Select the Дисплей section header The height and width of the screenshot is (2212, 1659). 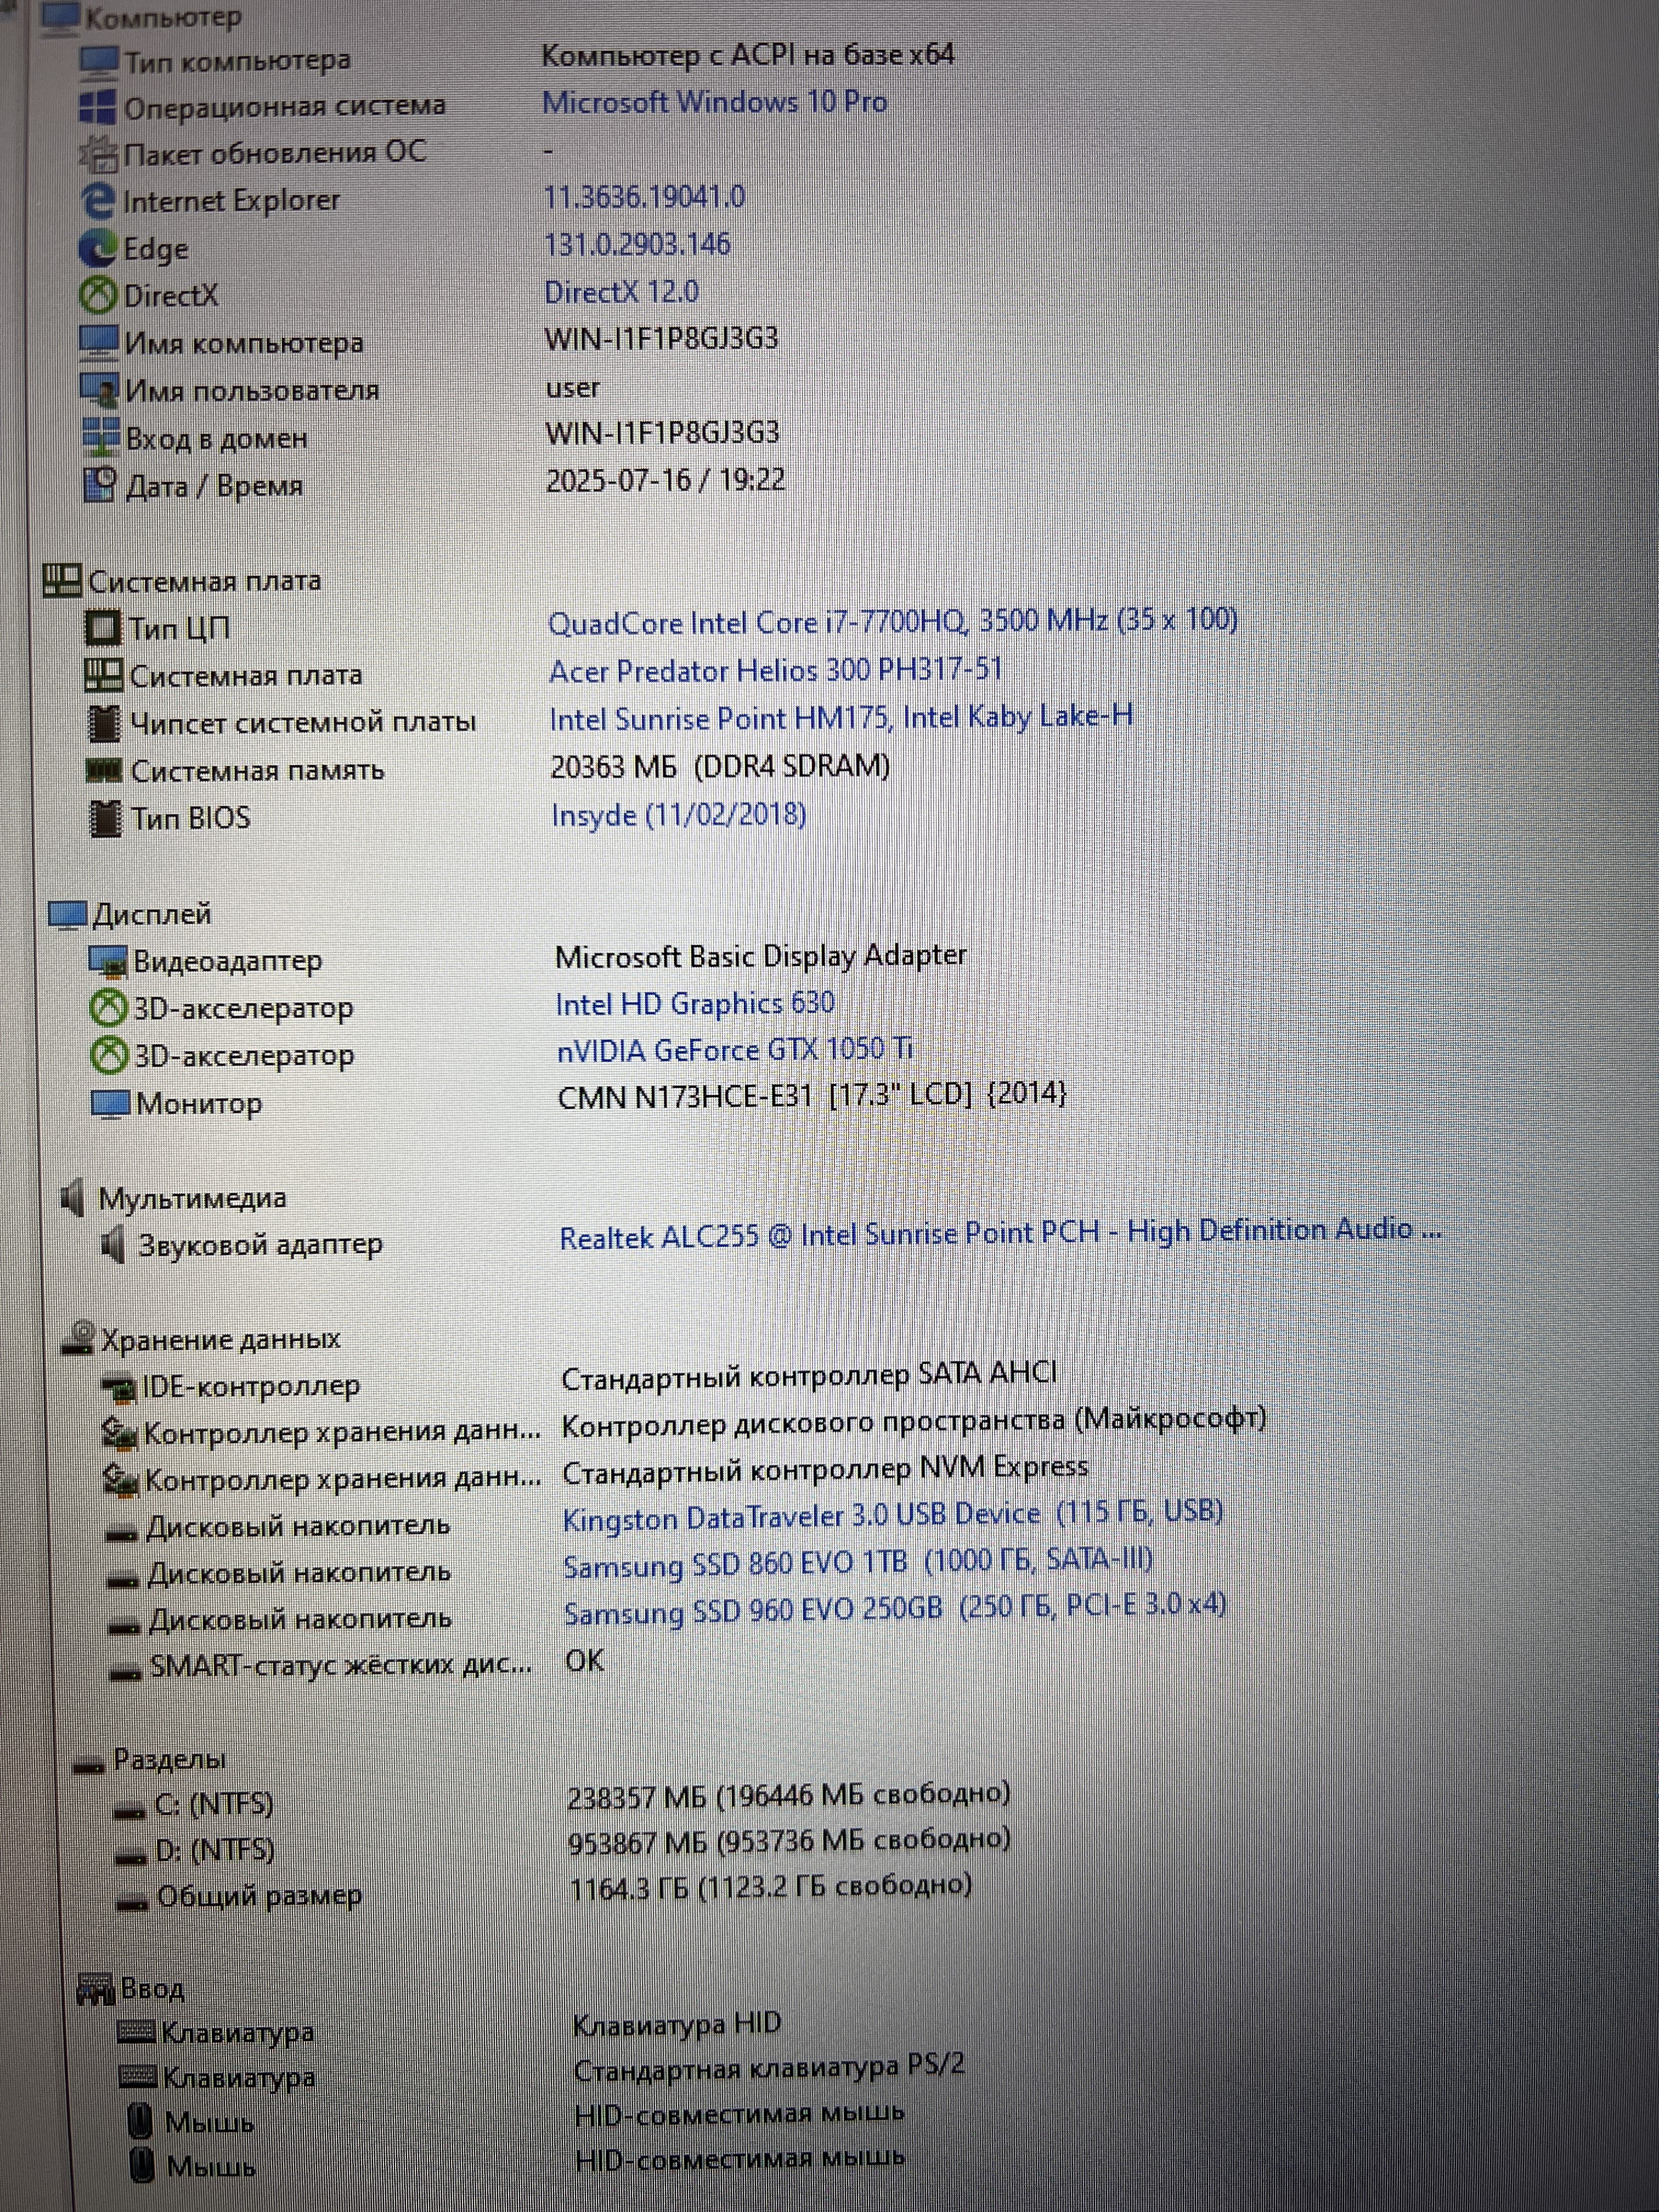(x=152, y=914)
